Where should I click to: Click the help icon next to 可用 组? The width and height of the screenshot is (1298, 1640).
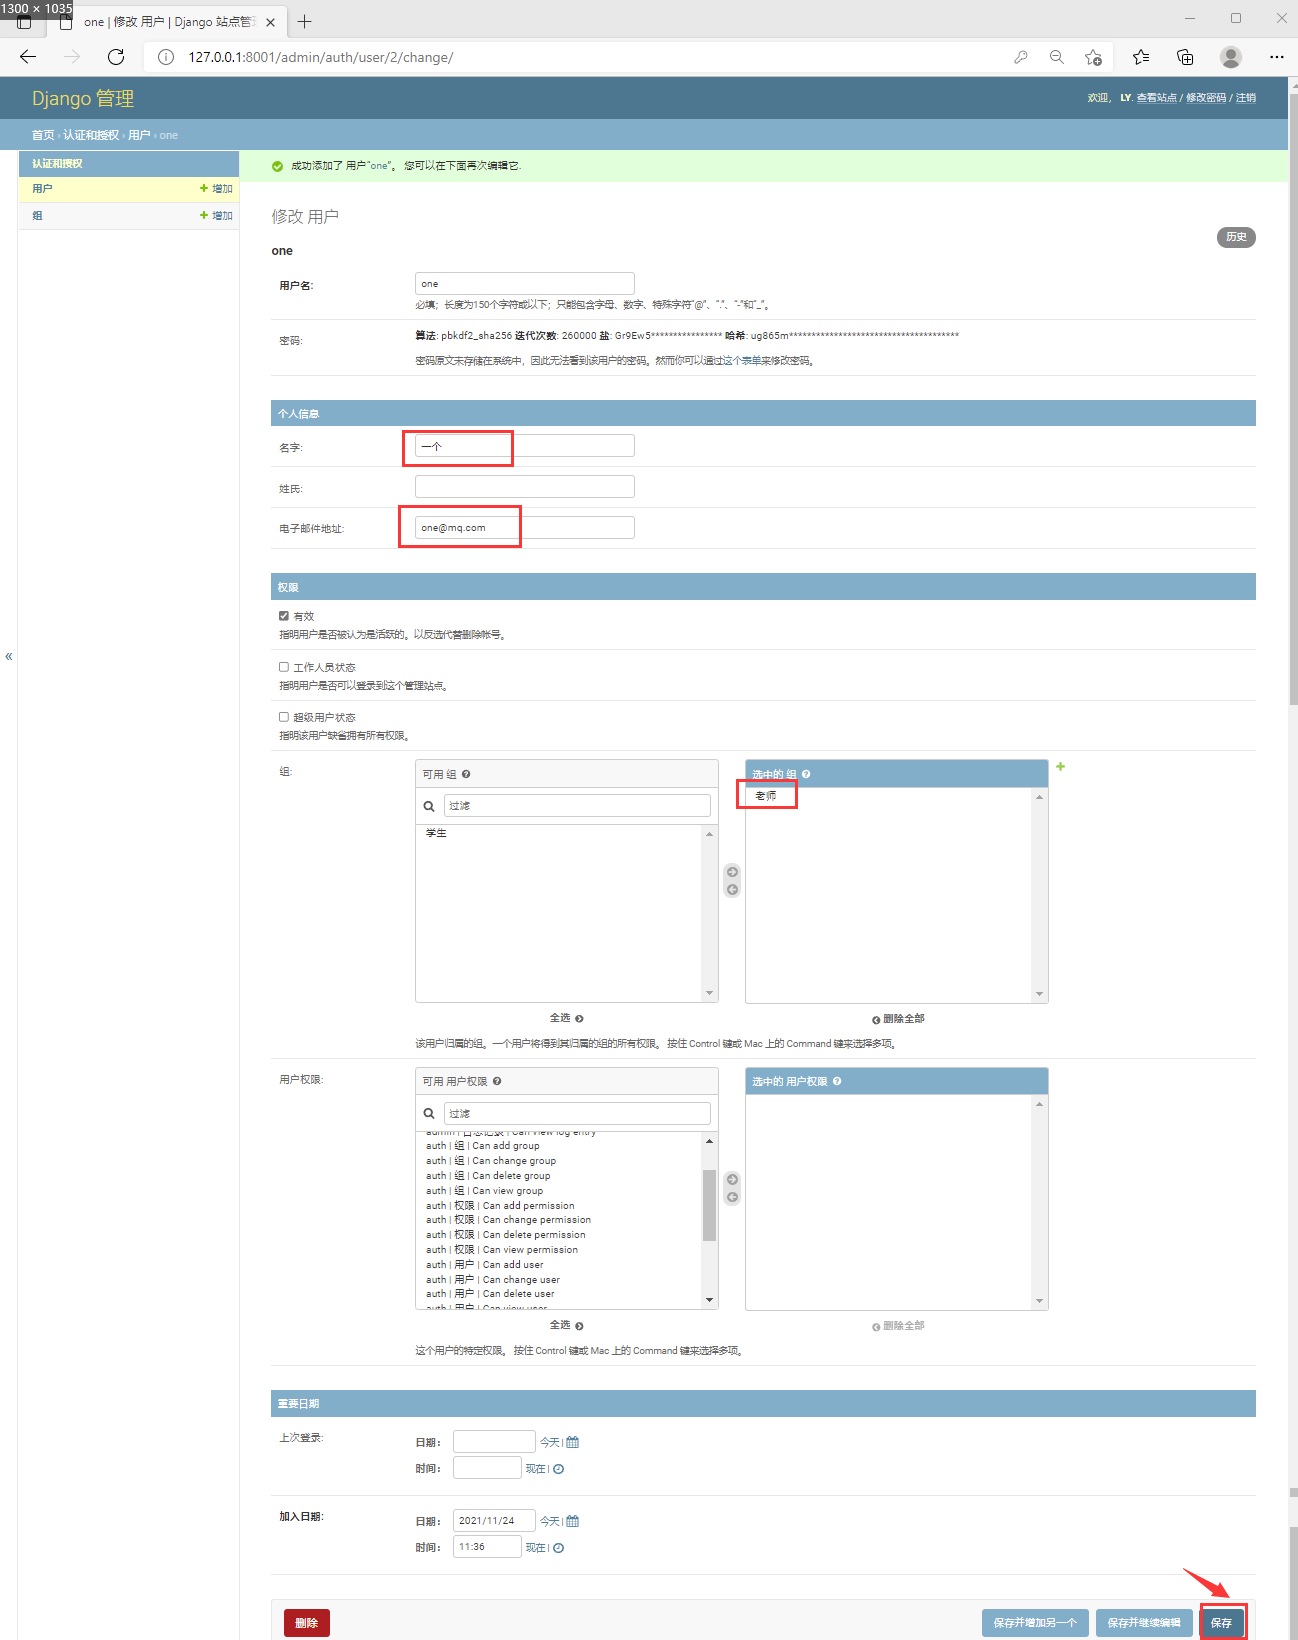click(x=466, y=774)
